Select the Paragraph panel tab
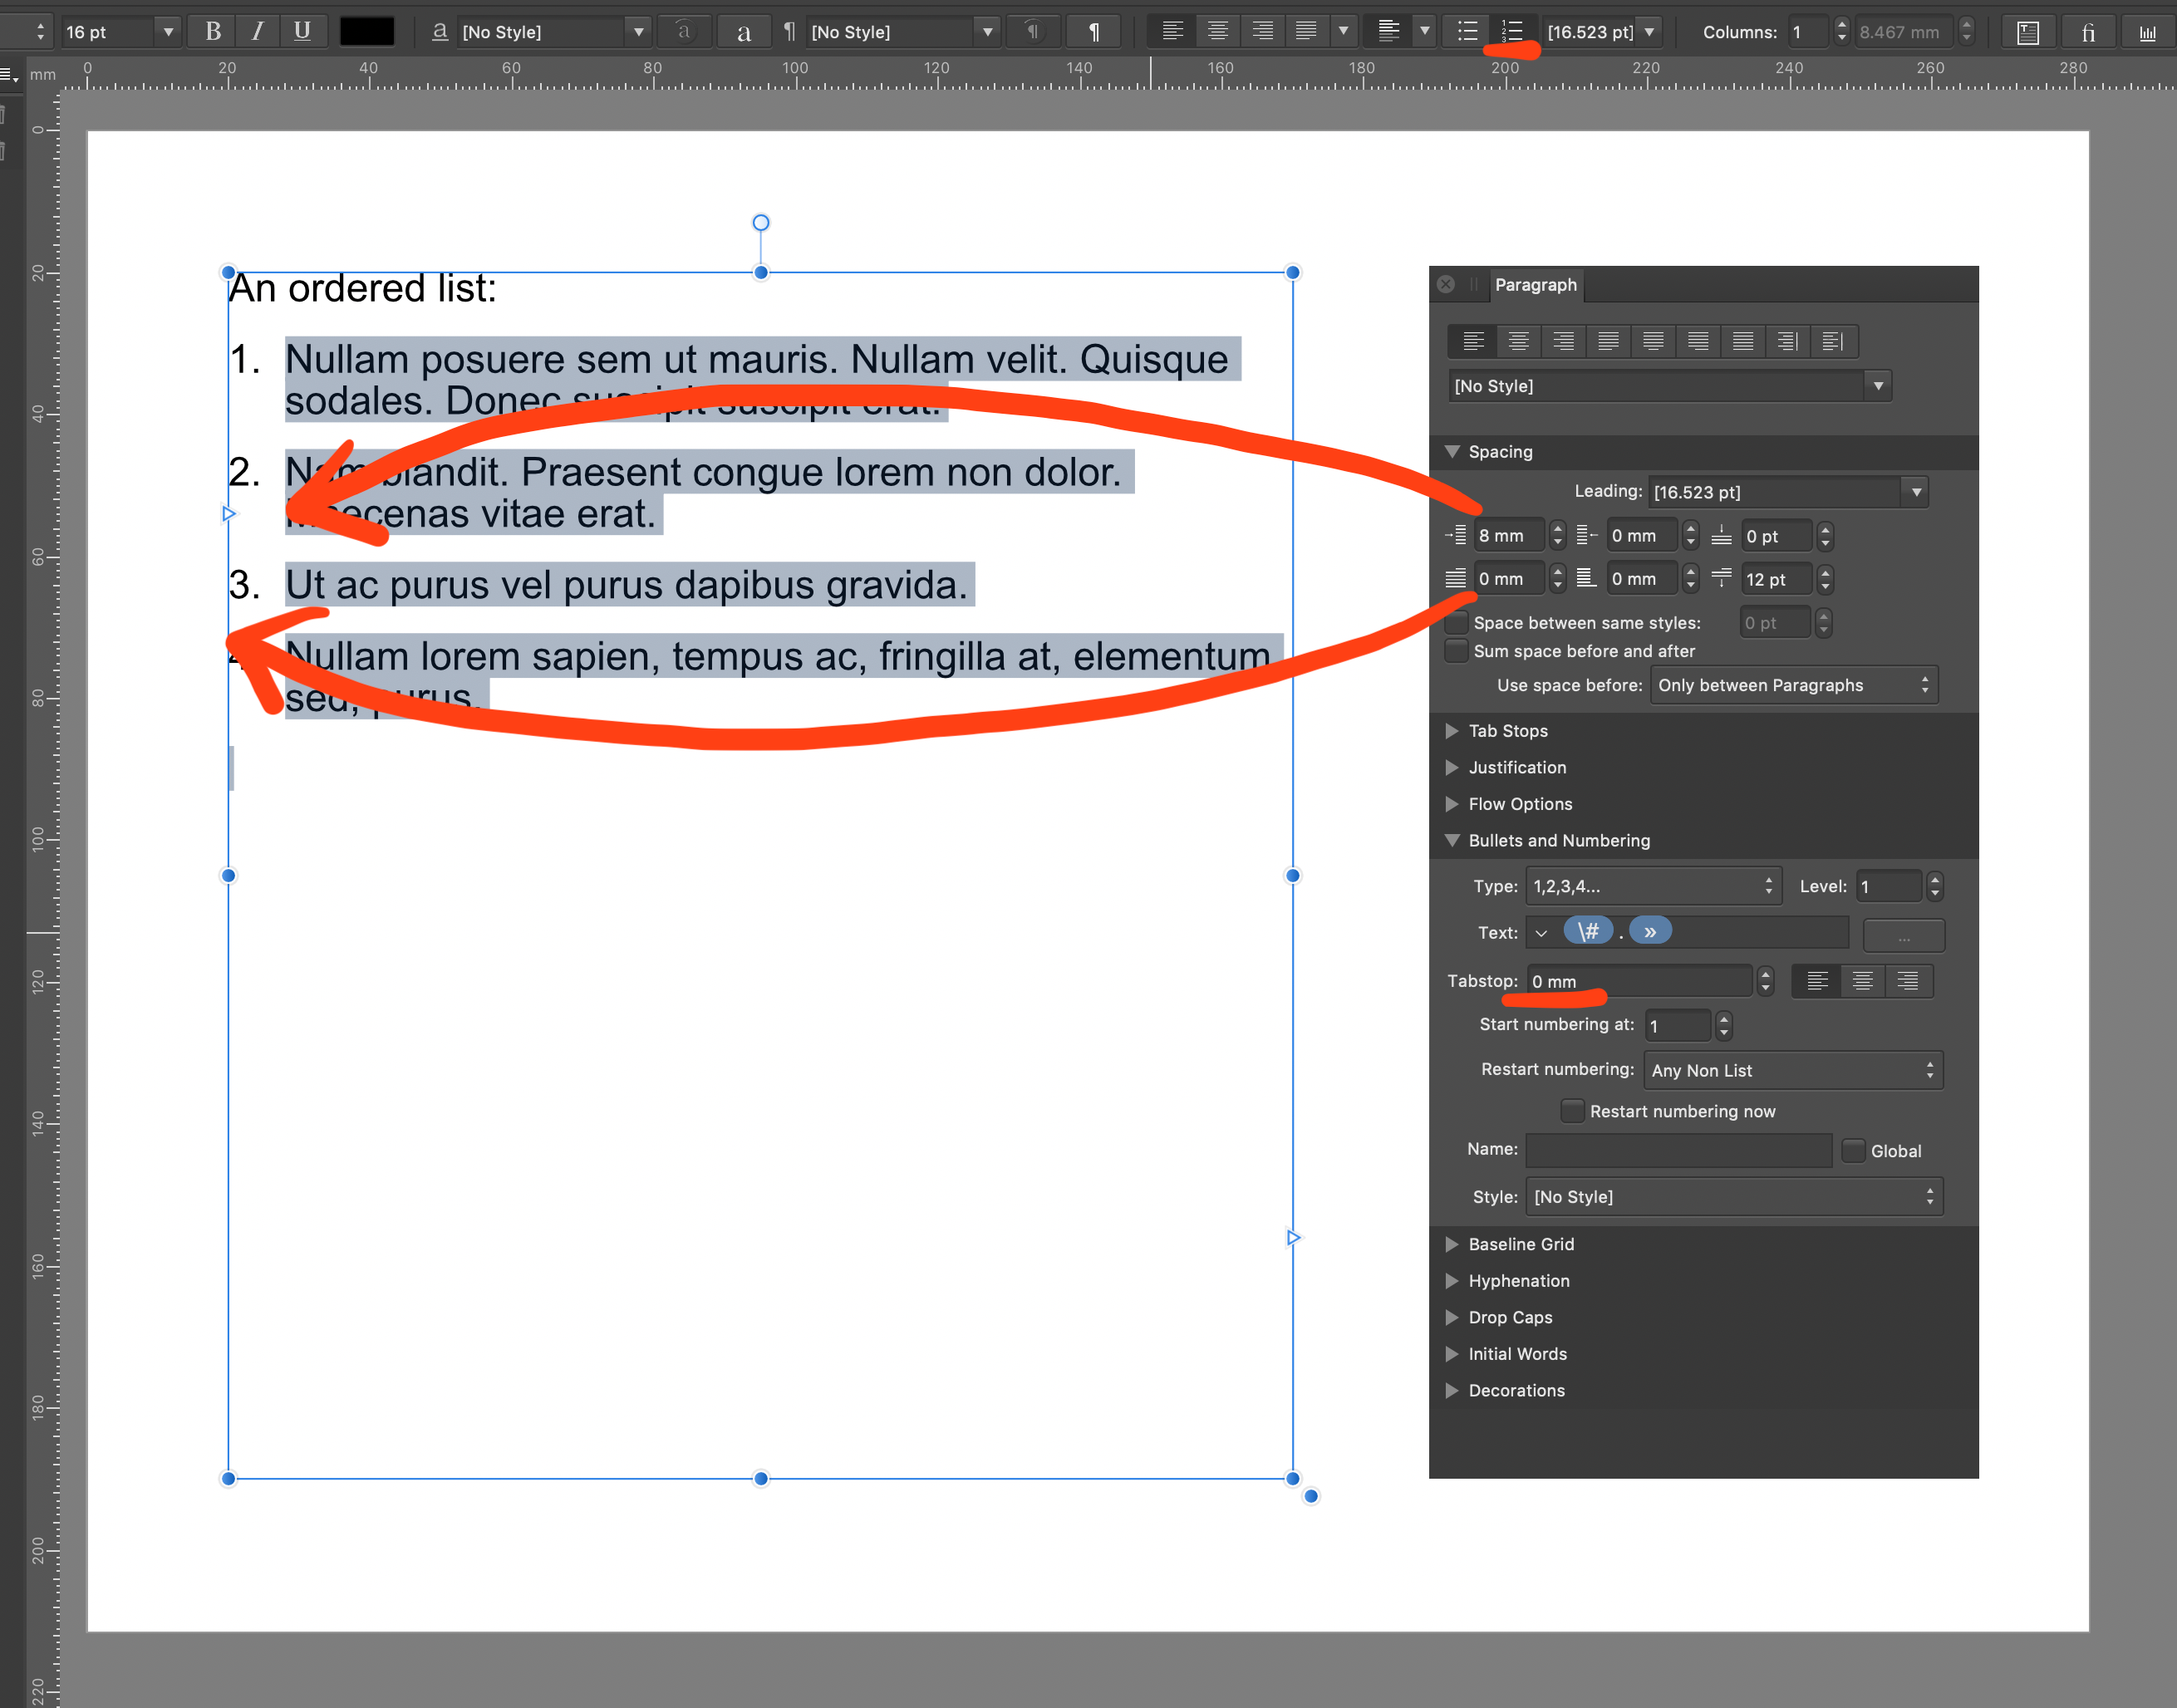Image resolution: width=2177 pixels, height=1708 pixels. pyautogui.click(x=1535, y=285)
